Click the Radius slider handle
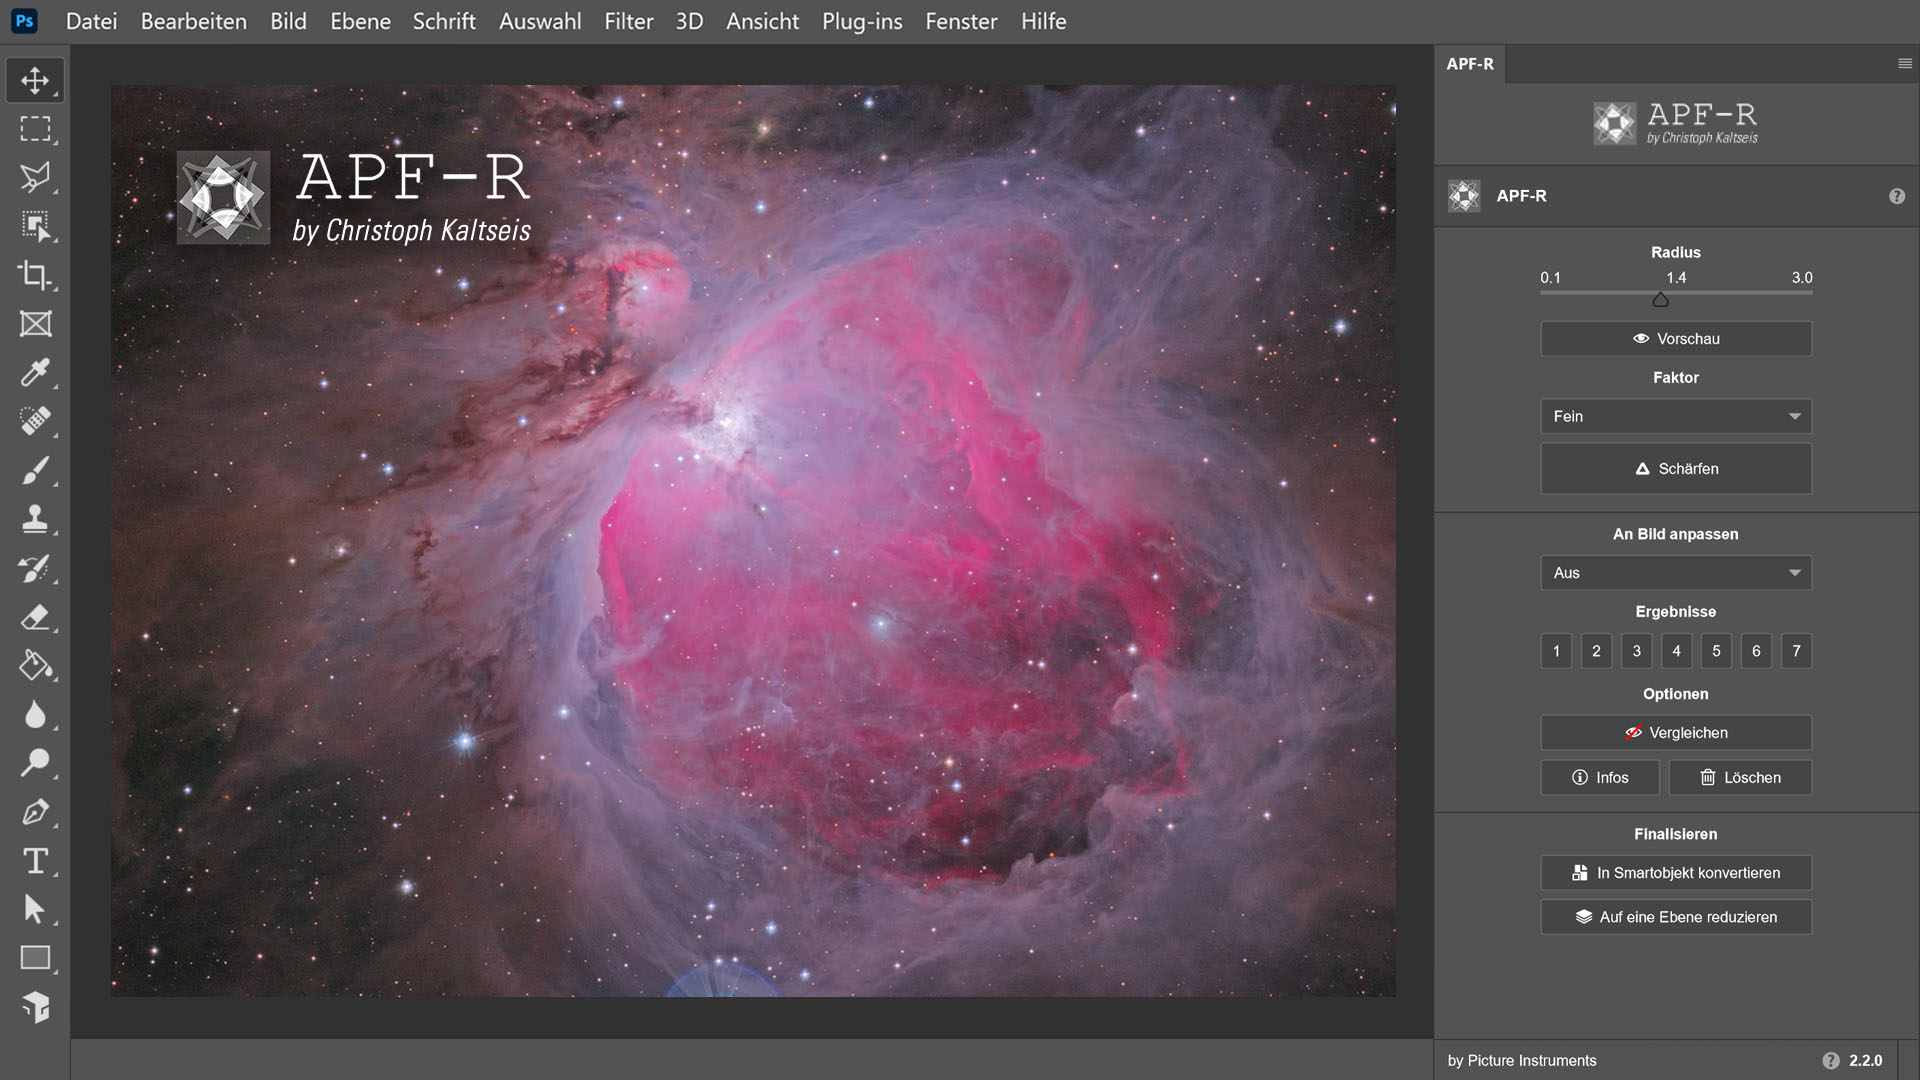The image size is (1920, 1080). pyautogui.click(x=1661, y=300)
